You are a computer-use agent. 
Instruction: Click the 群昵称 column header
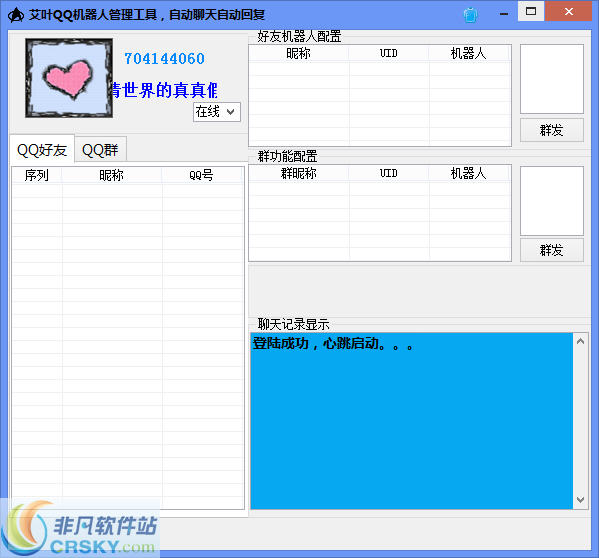pyautogui.click(x=298, y=173)
